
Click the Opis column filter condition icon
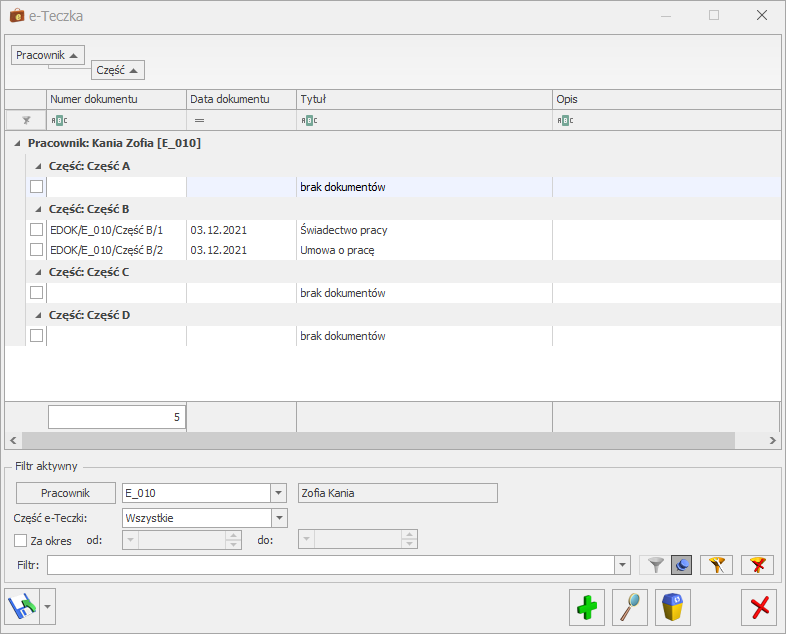(x=565, y=120)
